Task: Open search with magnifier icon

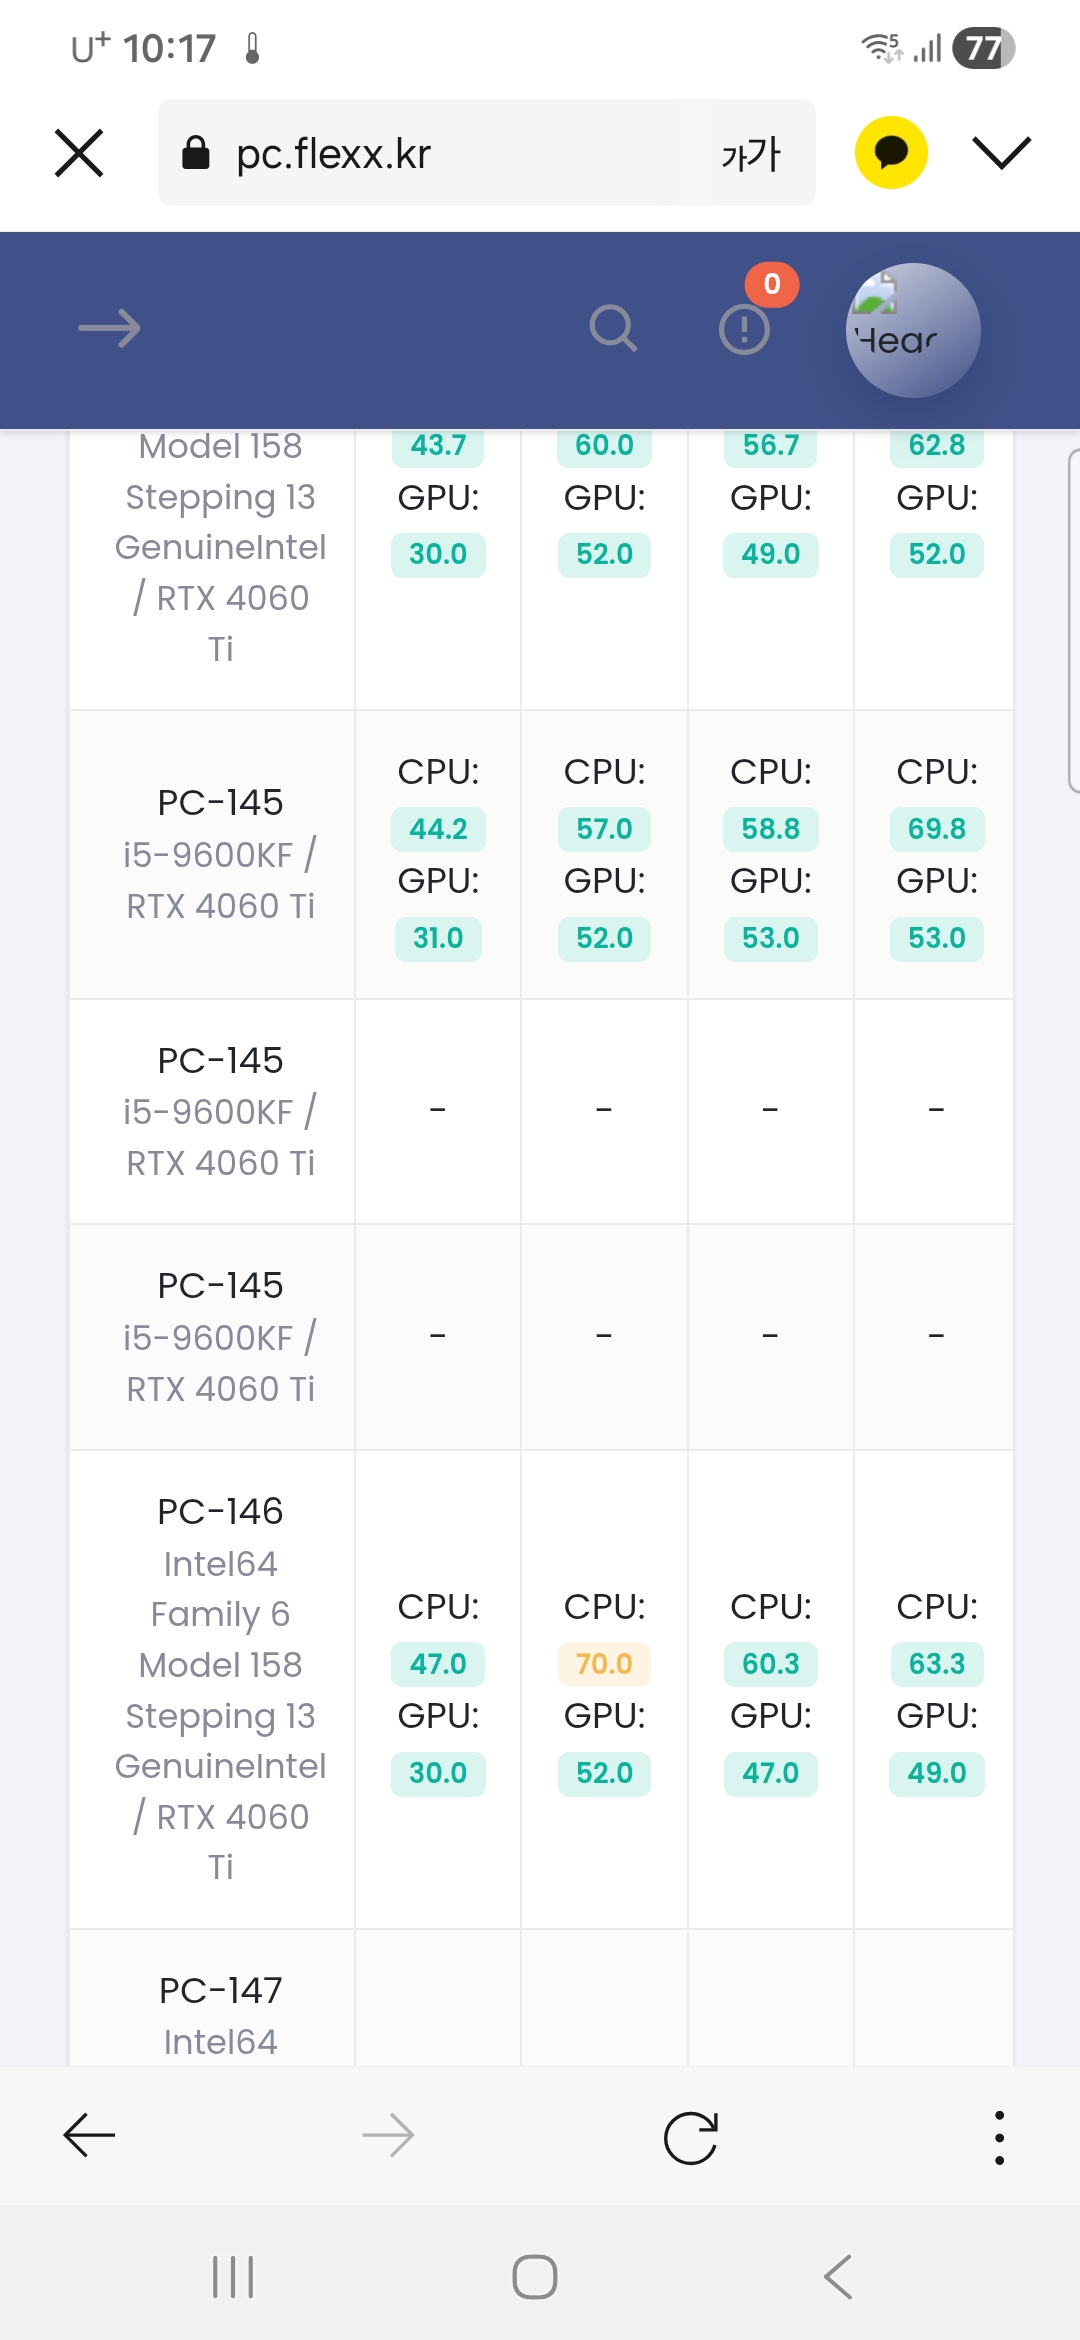Action: 613,328
